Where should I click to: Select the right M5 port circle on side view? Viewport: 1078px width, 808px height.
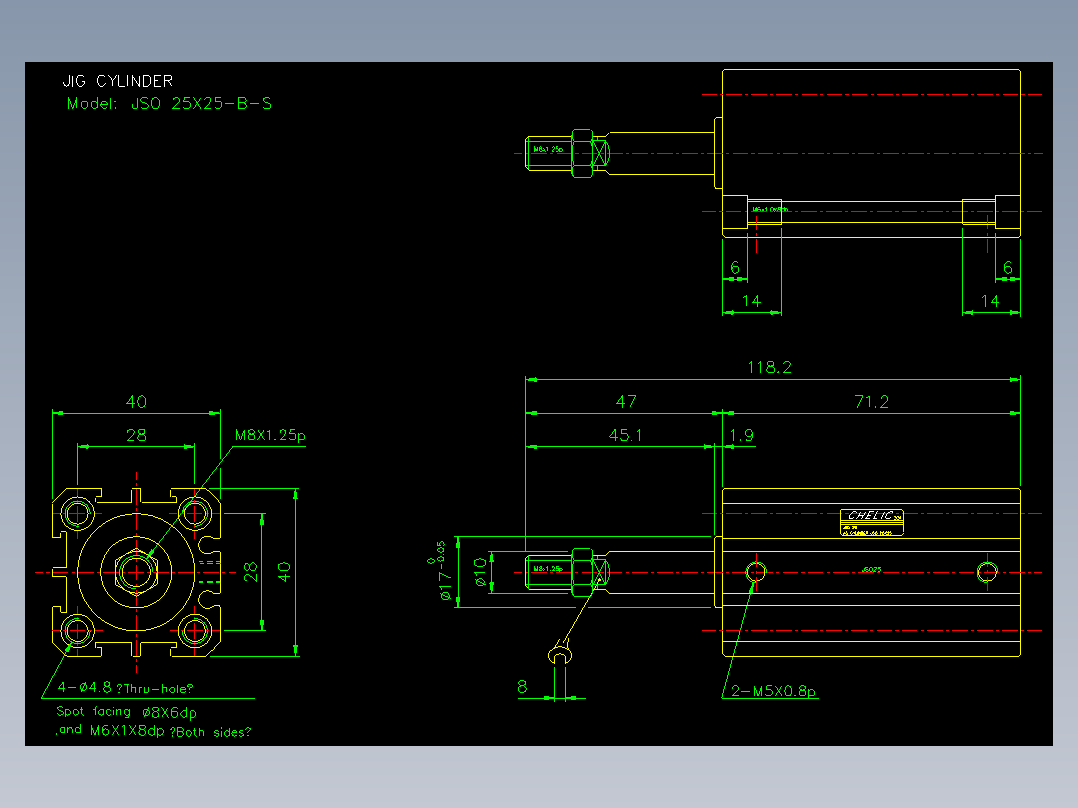tap(987, 571)
